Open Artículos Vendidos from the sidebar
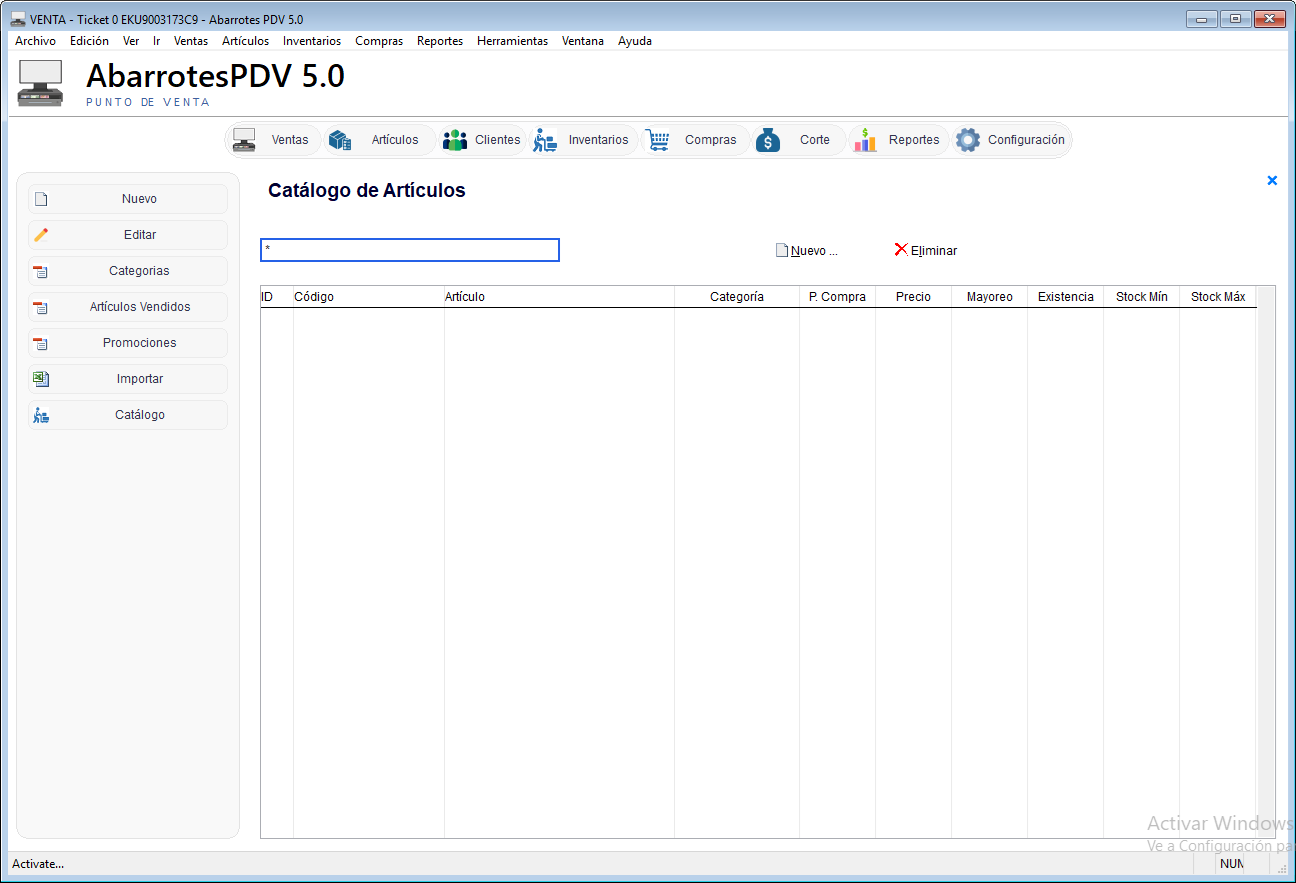Viewport: 1296px width, 883px height. click(x=128, y=307)
